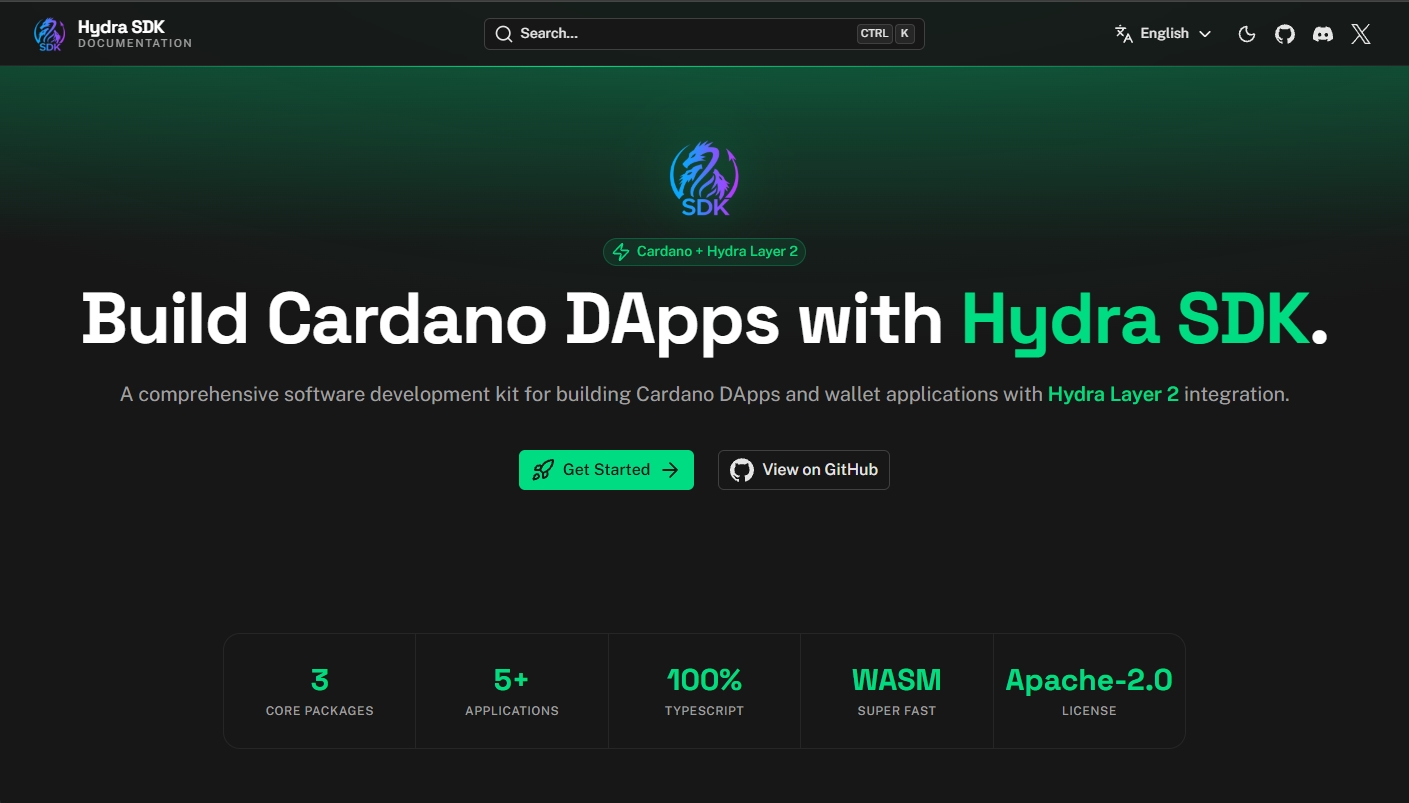Screen dimensions: 1409x803
Task: Open the GitHub icon in the header
Action: pyautogui.click(x=1285, y=34)
